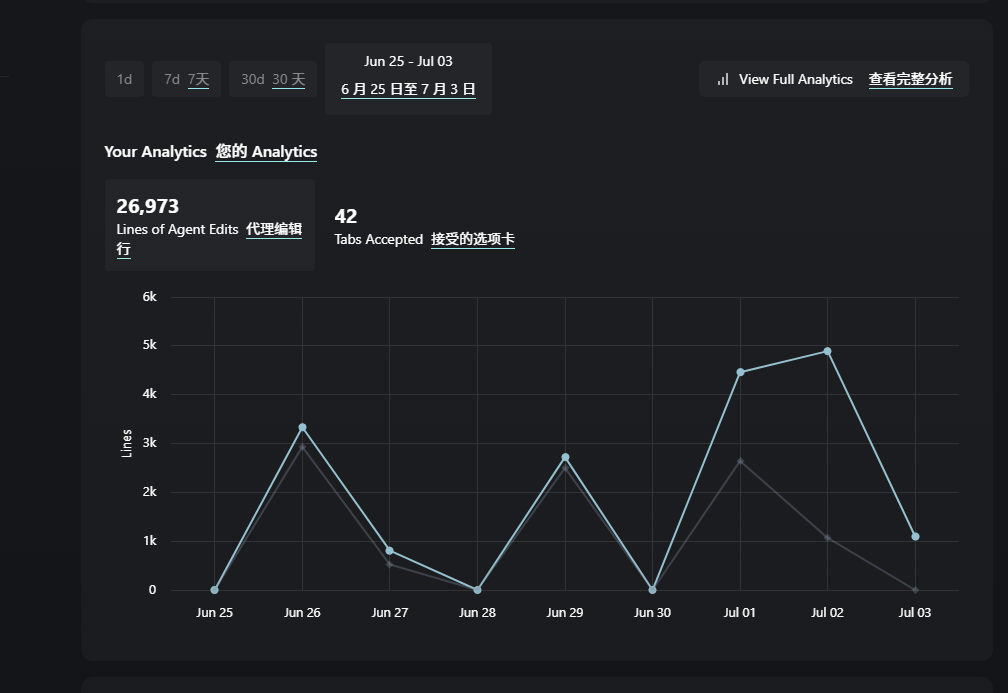Click the 26,973 total lines value
This screenshot has height=693, width=1008.
coord(147,206)
